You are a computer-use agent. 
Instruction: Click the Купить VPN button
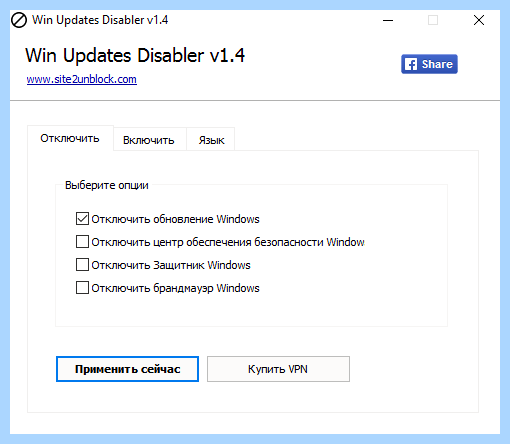278,369
